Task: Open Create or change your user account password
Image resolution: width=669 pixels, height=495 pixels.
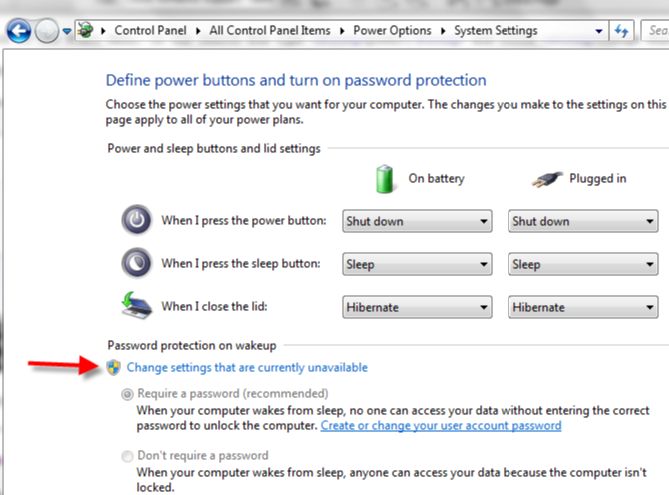Action: (x=441, y=425)
